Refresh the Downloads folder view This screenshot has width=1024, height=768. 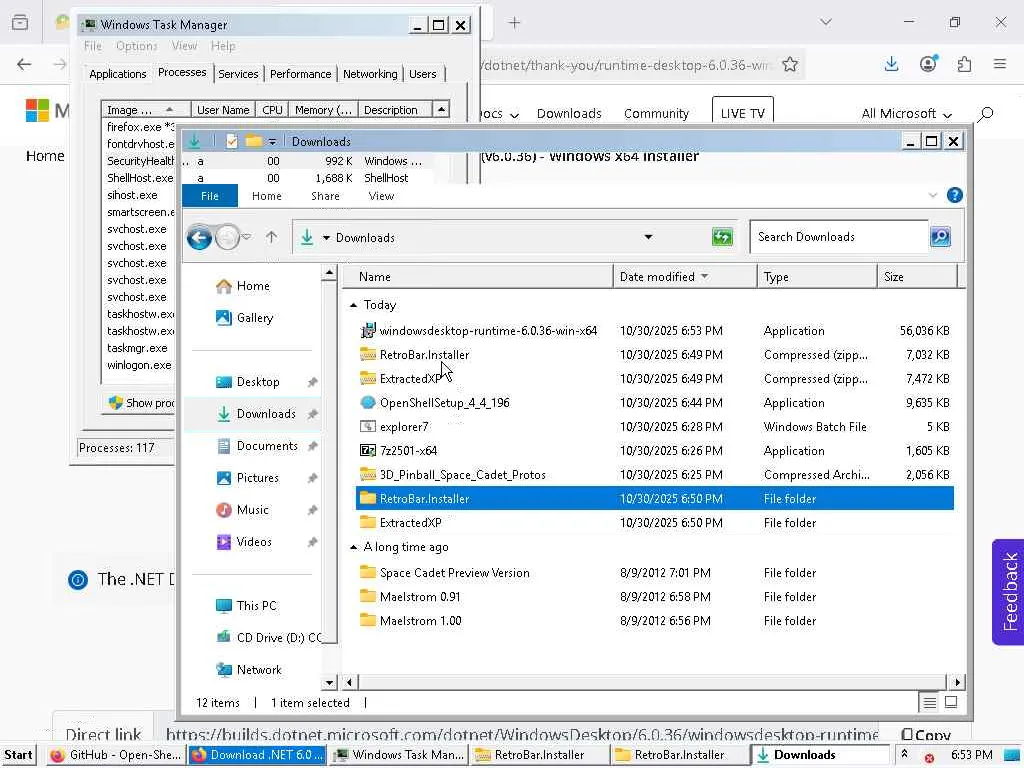722,237
